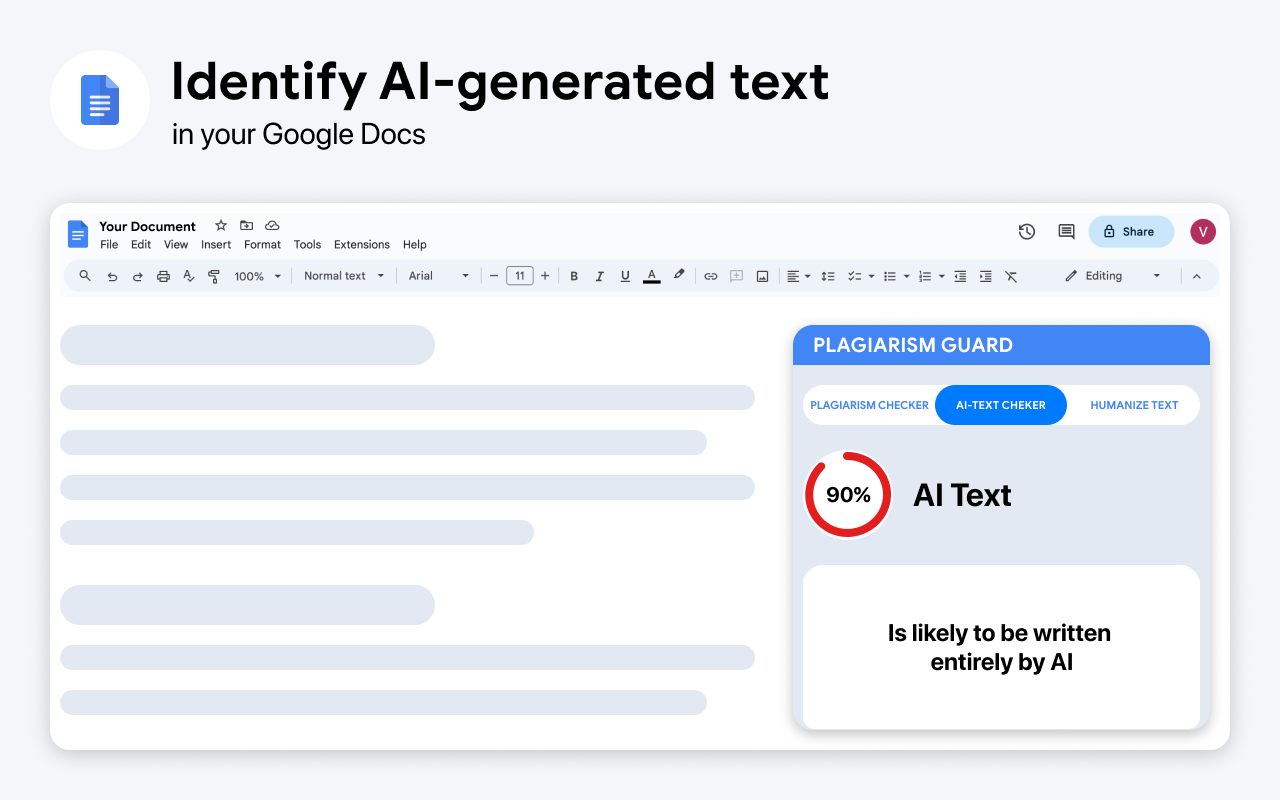Open the Insert menu
Viewport: 1280px width, 800px height.
pos(216,245)
